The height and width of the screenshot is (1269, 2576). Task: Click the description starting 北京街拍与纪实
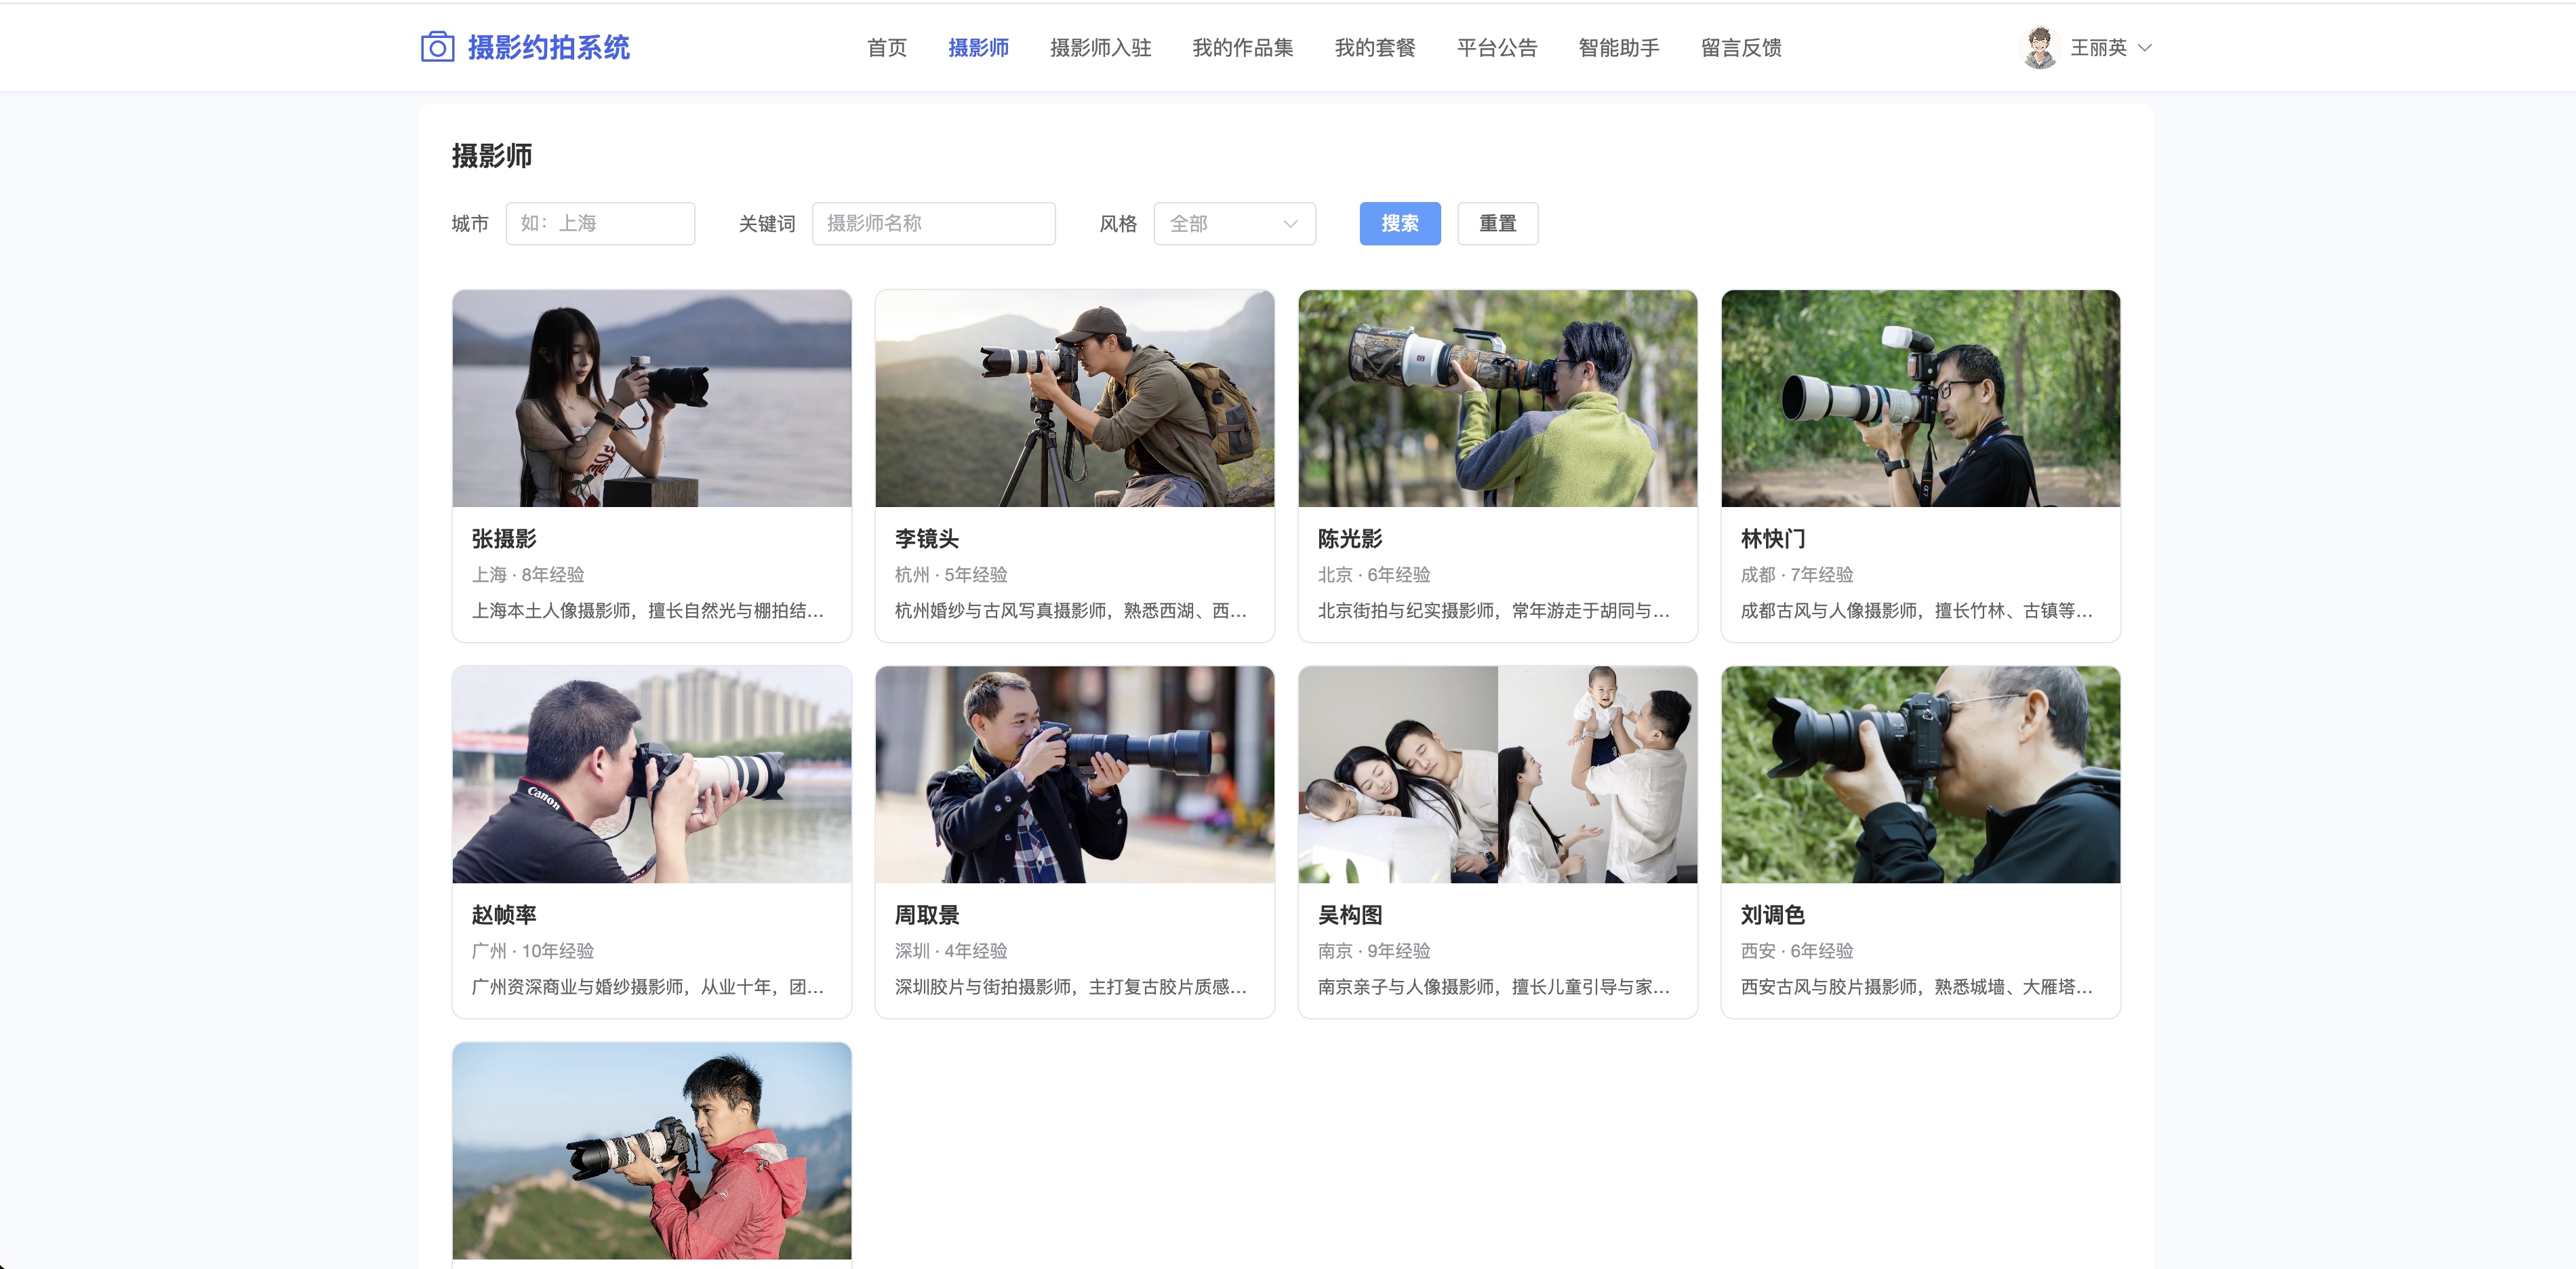coord(1494,611)
